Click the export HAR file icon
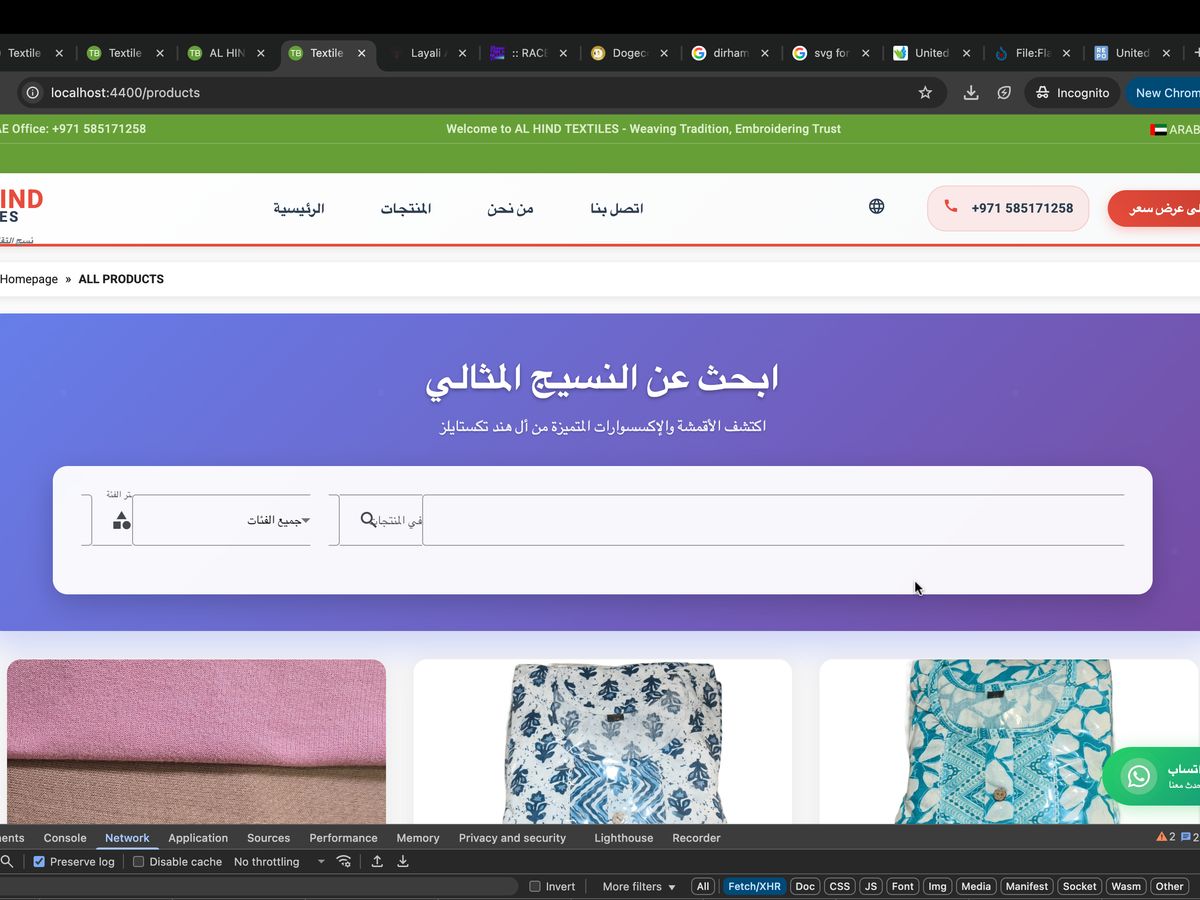This screenshot has width=1200, height=900. [x=403, y=861]
